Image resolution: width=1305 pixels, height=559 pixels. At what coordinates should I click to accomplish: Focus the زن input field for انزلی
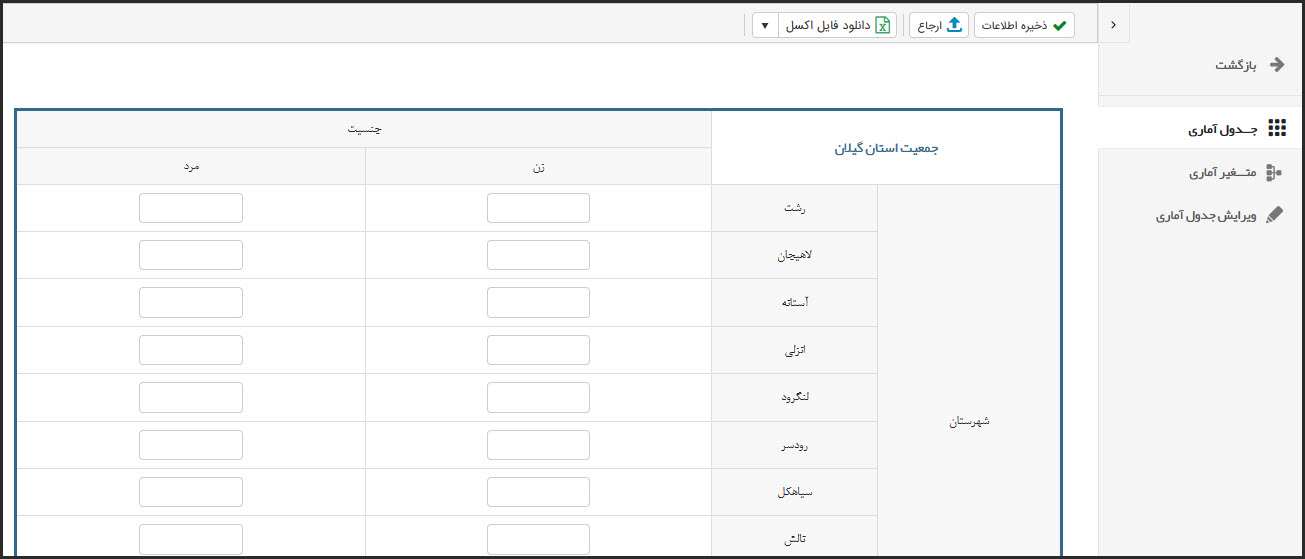[x=538, y=350]
